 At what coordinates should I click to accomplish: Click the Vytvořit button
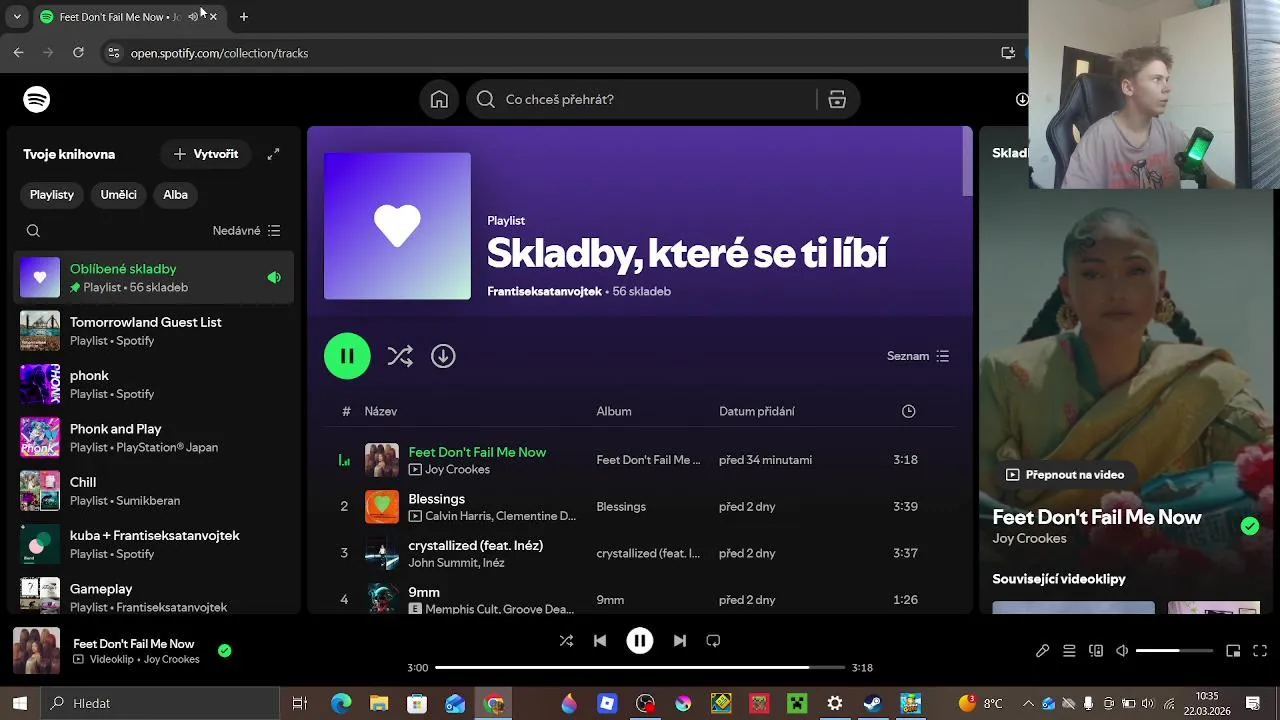click(x=206, y=154)
